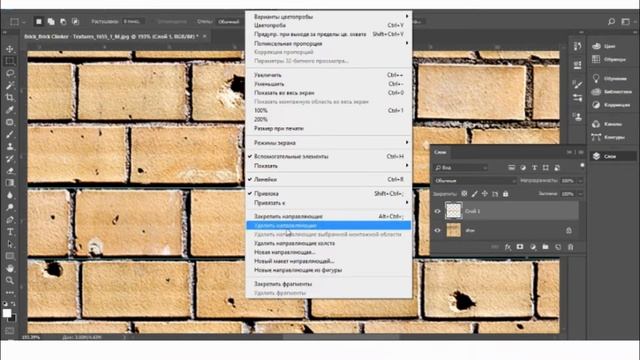Toggle the layer filter switch
This screenshot has width=640, height=360.
[x=582, y=165]
